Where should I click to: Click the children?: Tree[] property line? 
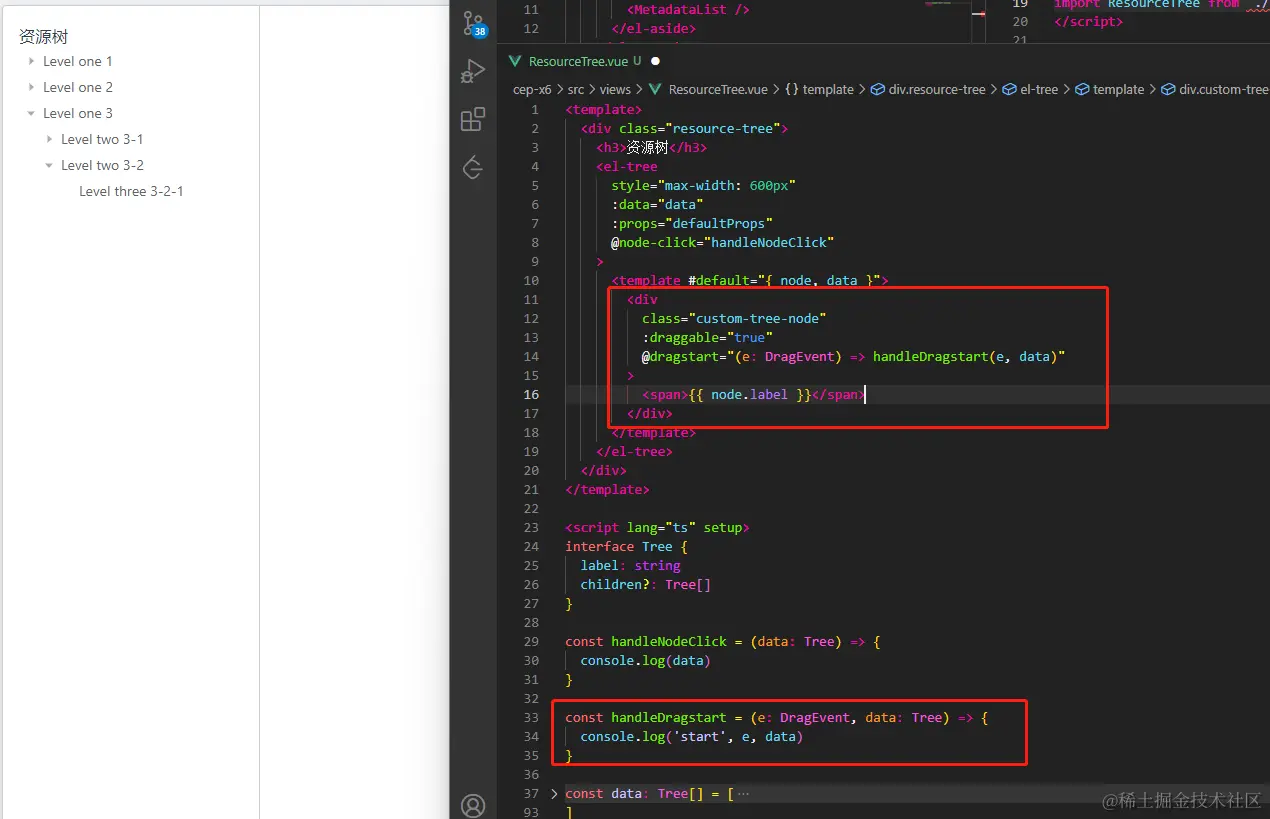tap(646, 584)
